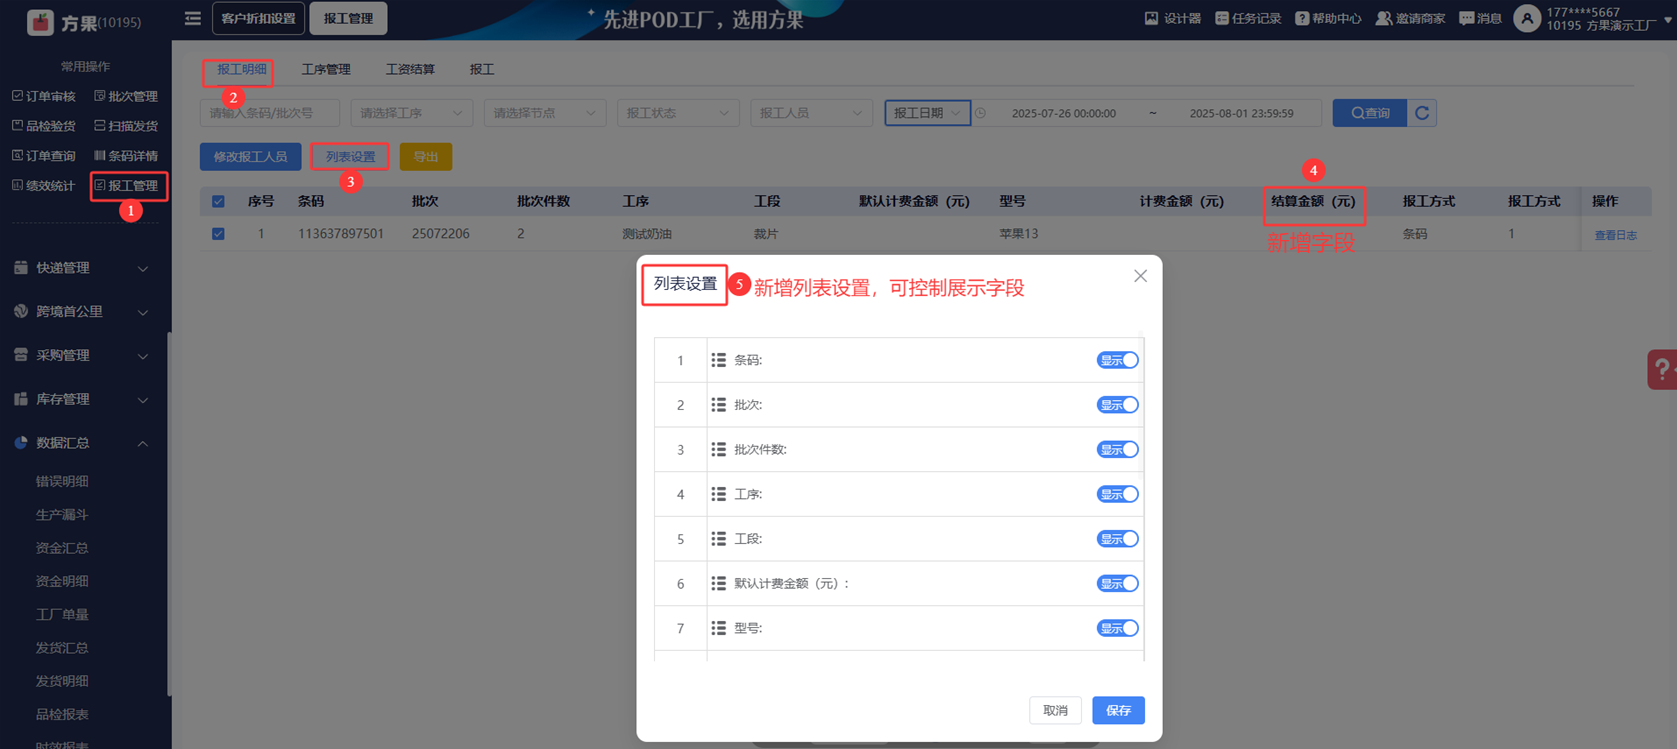Toggle the 显示 switch for 批次
The image size is (1677, 749).
click(1117, 405)
